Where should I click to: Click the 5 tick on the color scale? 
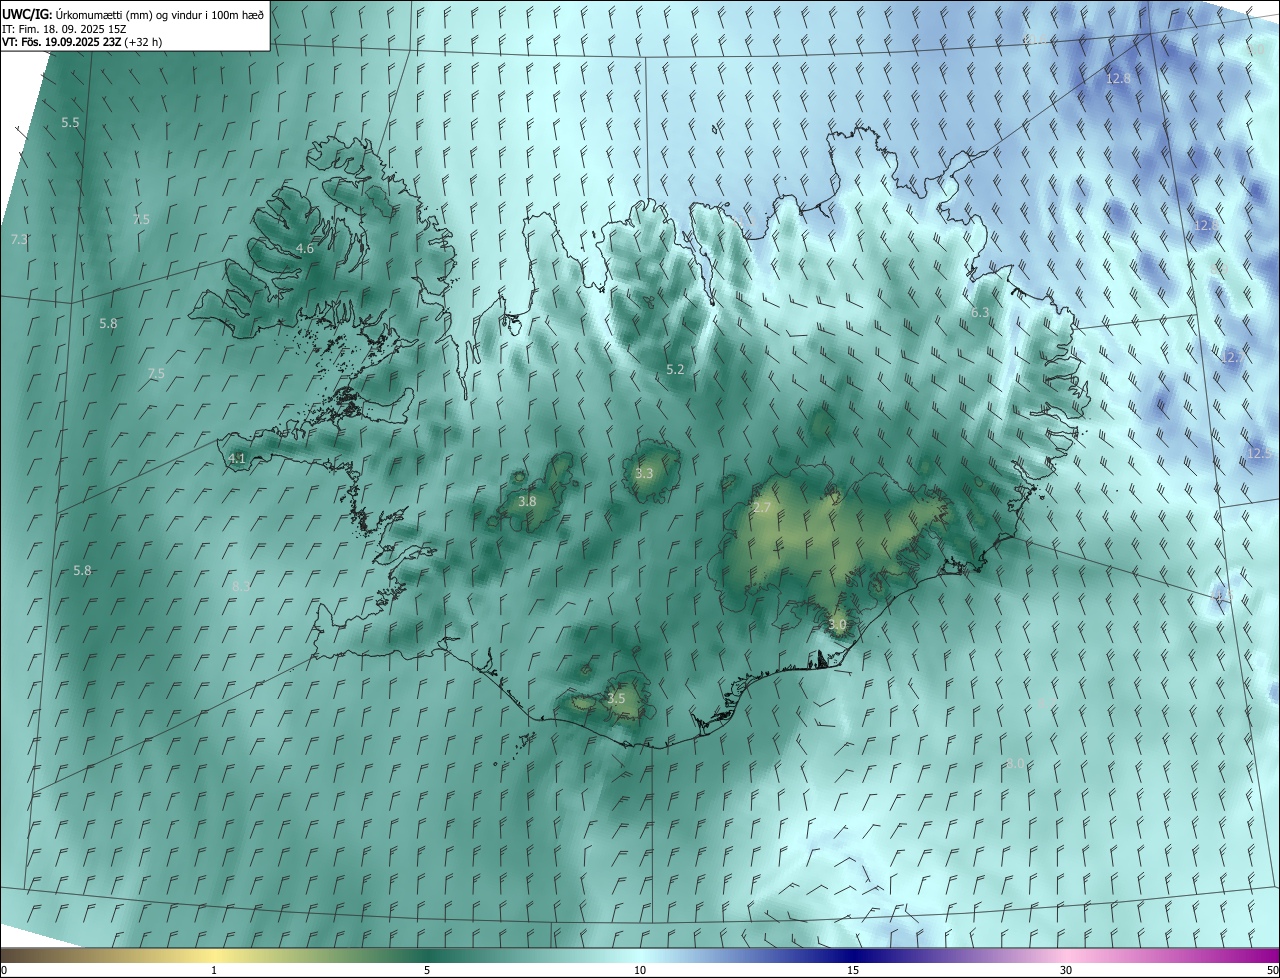point(427,970)
